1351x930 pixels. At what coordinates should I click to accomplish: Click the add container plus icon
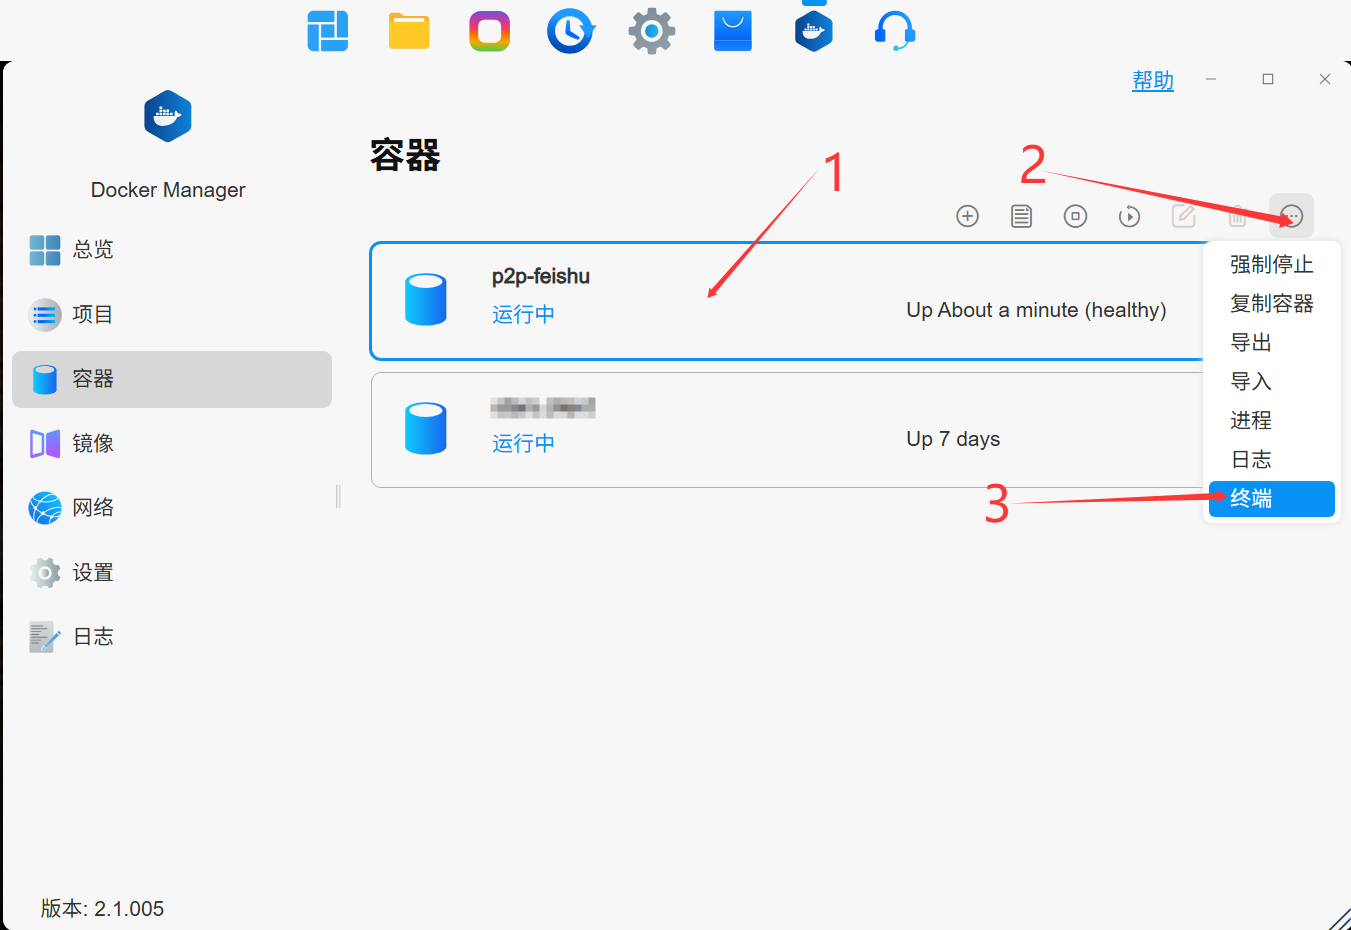pyautogui.click(x=967, y=216)
